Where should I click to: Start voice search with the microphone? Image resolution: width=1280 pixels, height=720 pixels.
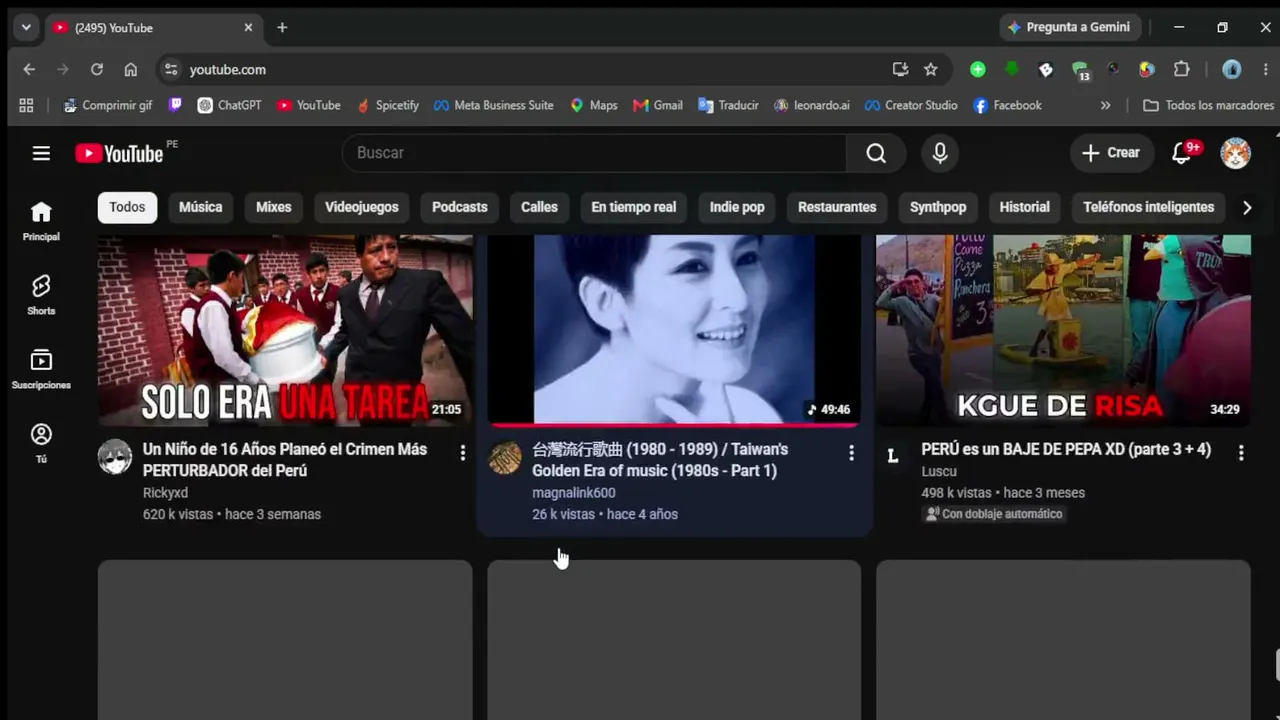tap(940, 153)
